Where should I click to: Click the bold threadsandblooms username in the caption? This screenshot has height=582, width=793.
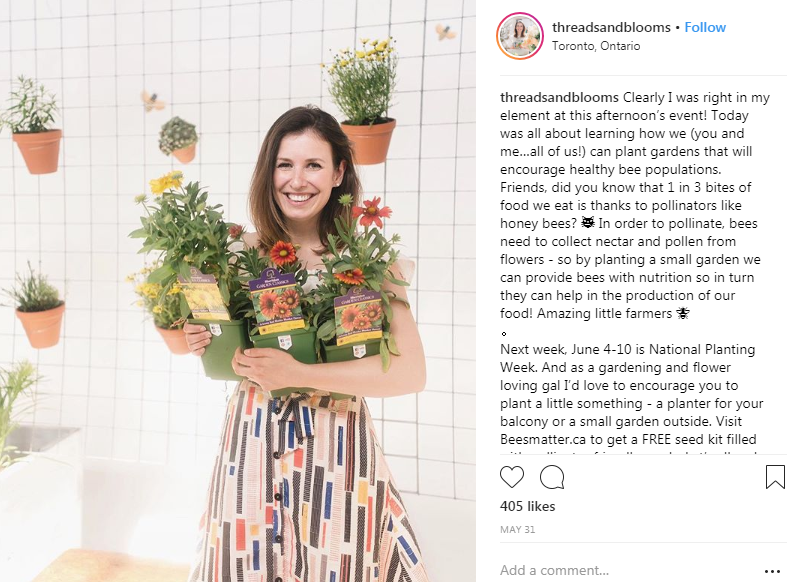[559, 98]
